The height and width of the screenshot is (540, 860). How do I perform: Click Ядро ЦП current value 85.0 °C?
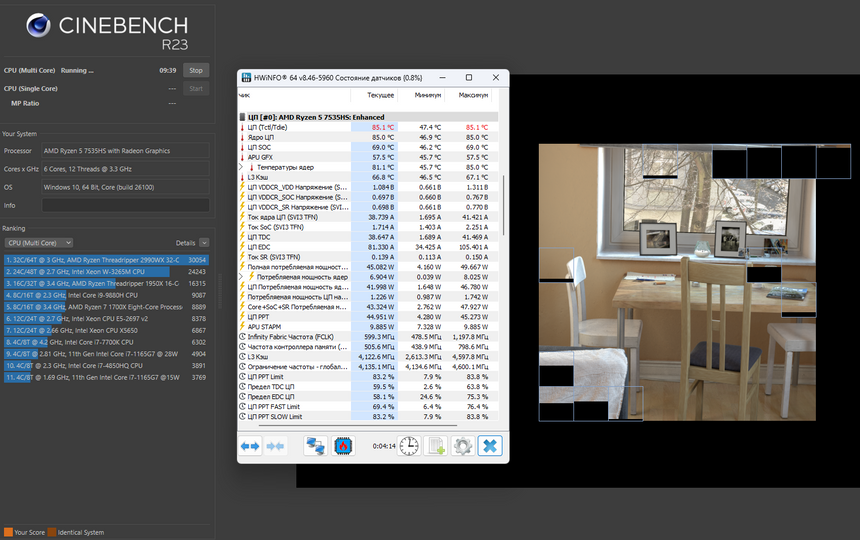click(x=383, y=138)
